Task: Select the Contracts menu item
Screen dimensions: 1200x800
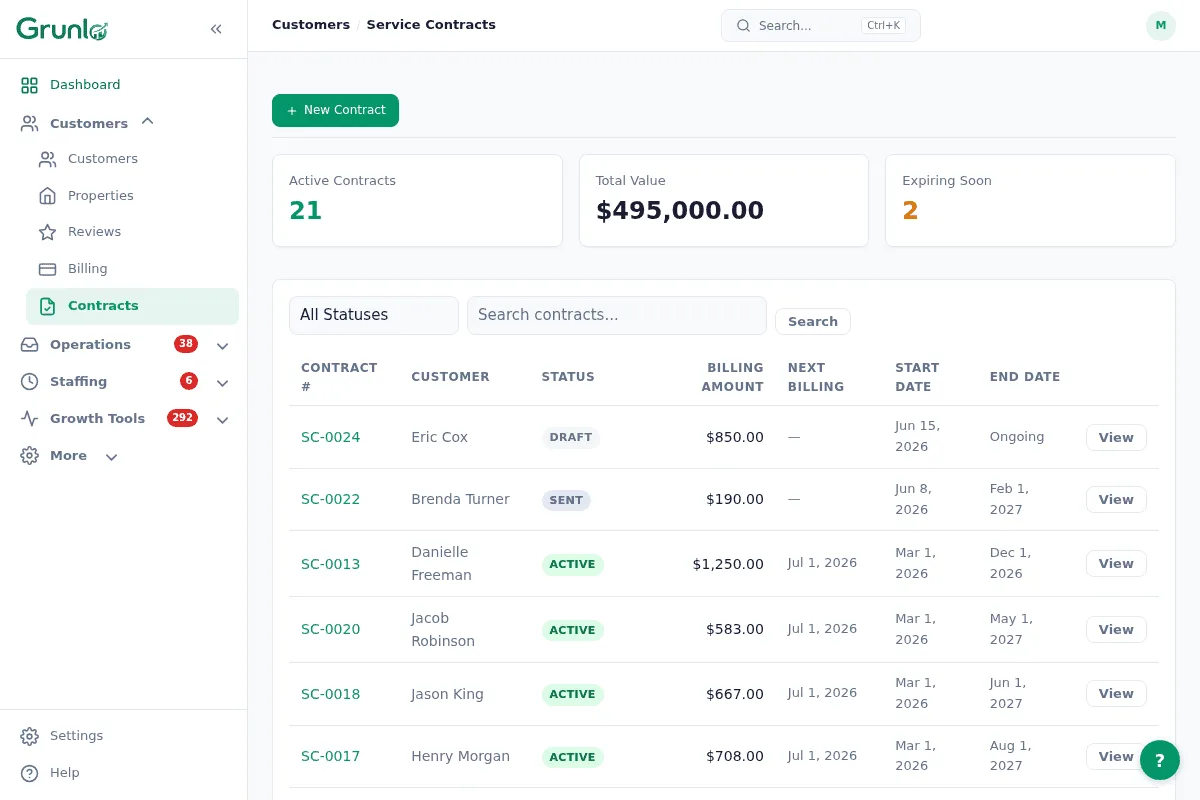Action: [132, 306]
